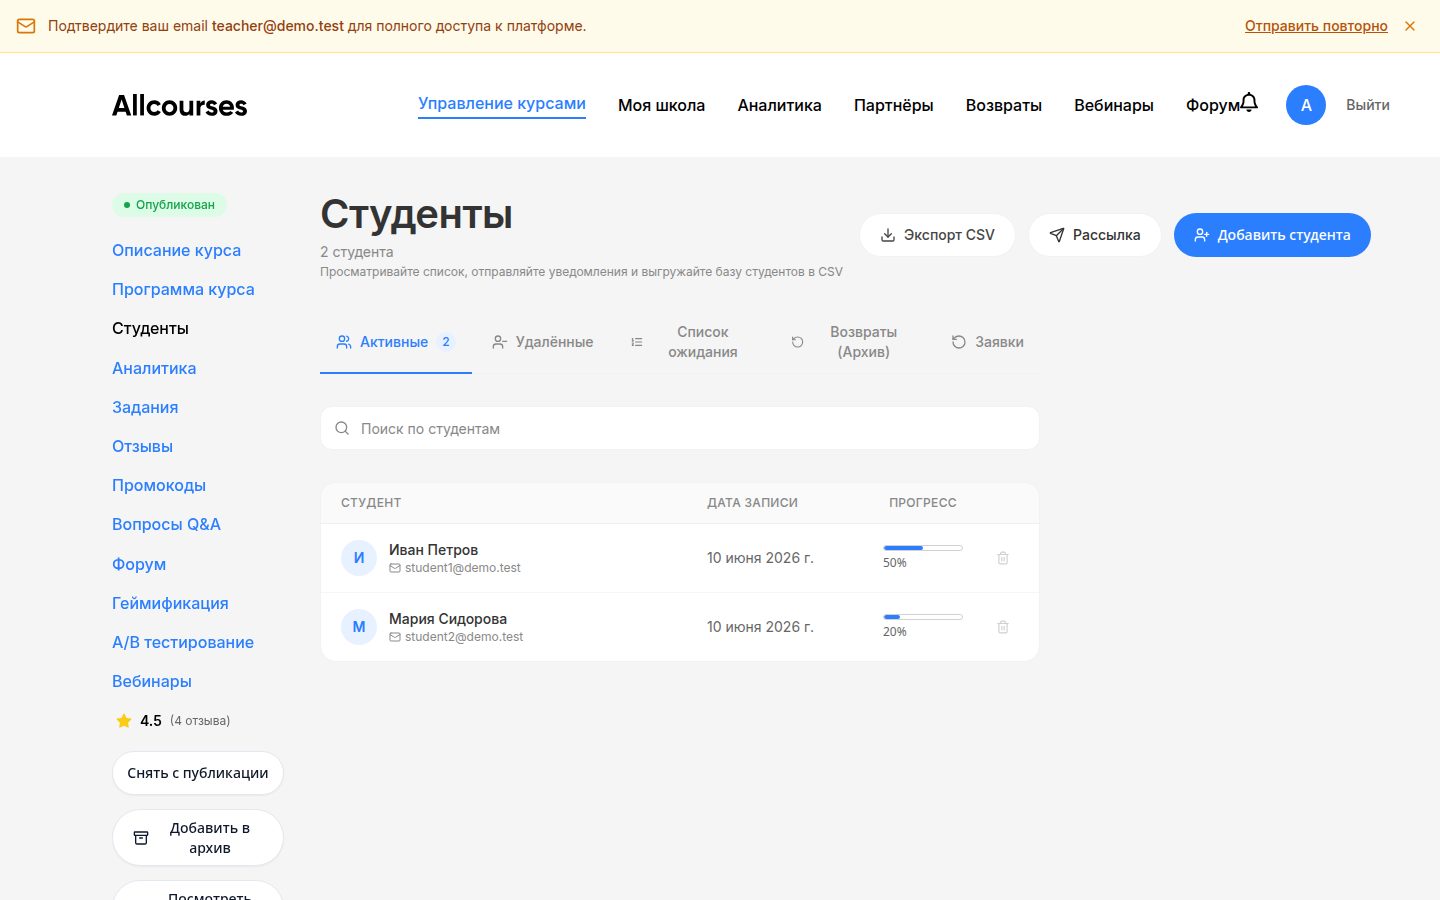Image resolution: width=1440 pixels, height=900 pixels.
Task: Open Отзывы in sidebar
Action: click(142, 446)
